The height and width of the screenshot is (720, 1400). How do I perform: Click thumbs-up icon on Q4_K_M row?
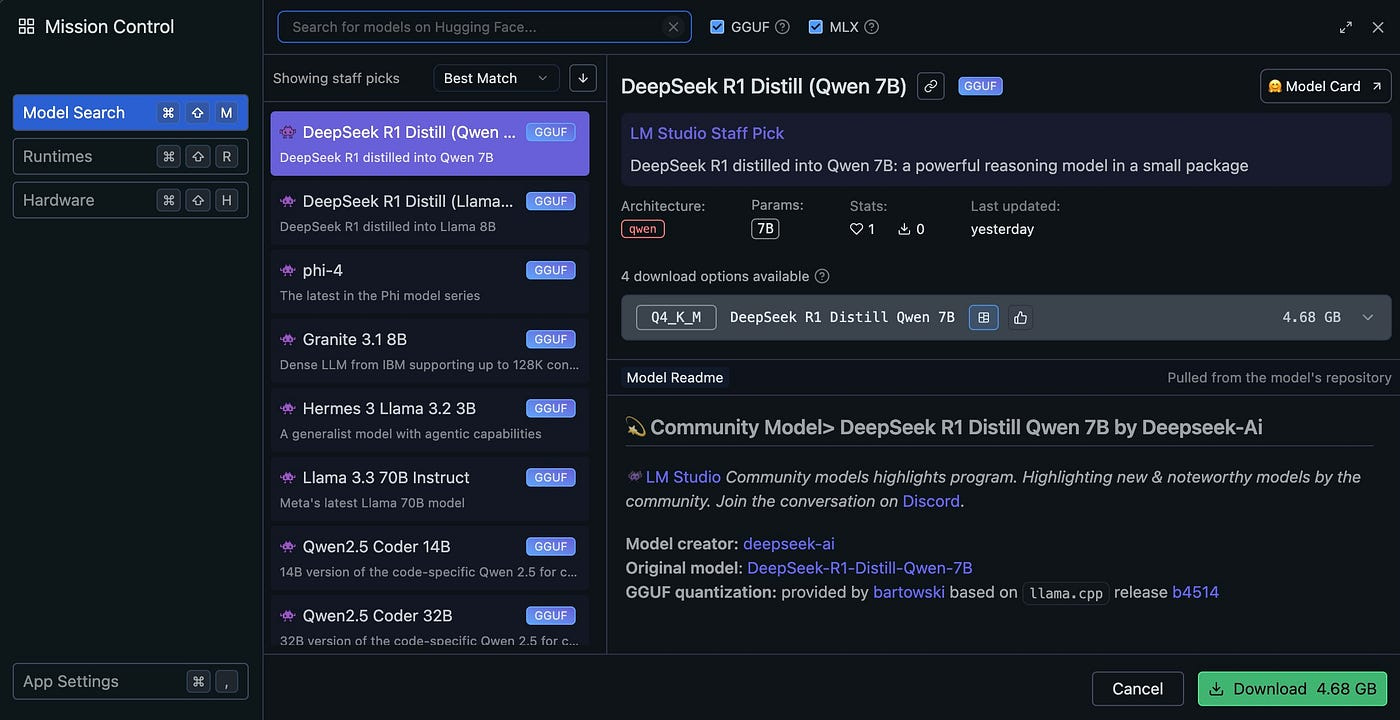point(1020,317)
